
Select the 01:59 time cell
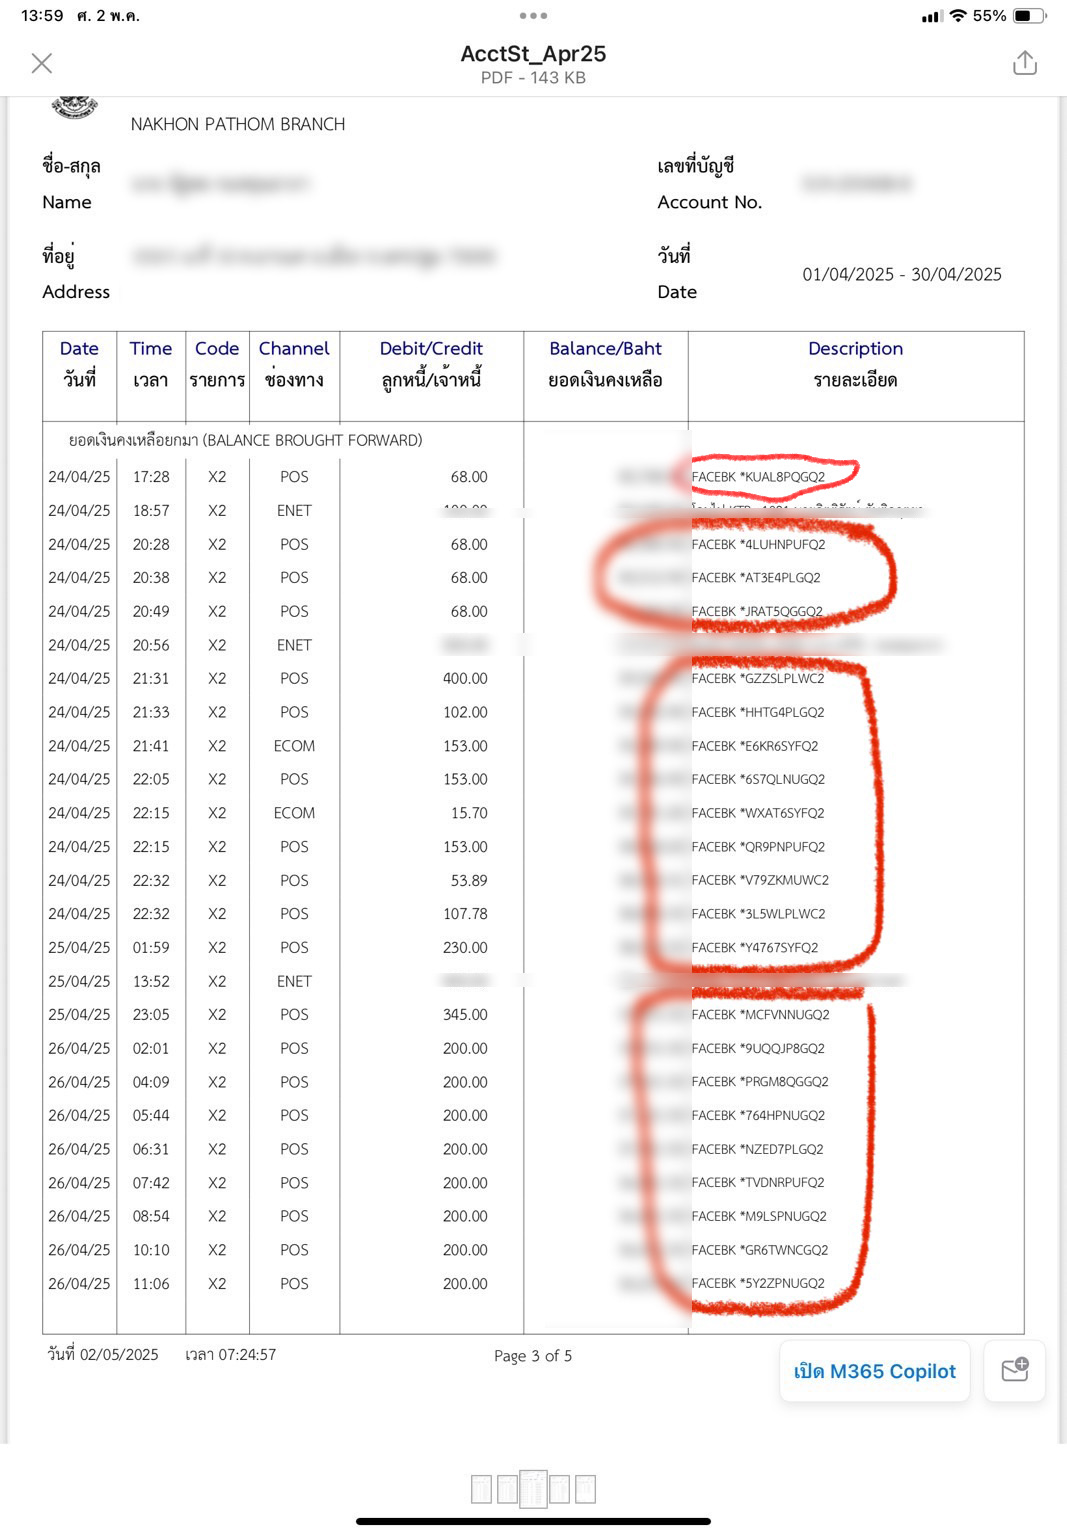[x=151, y=947]
